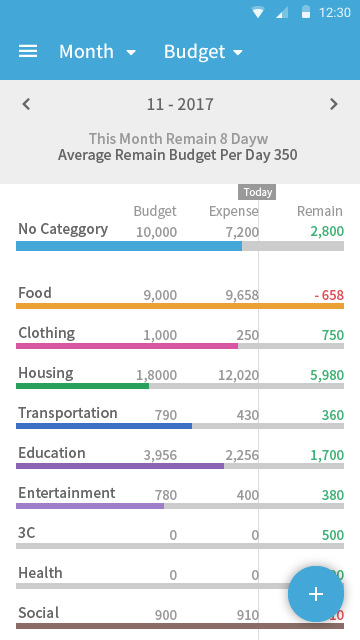Go to previous month with left arrow
This screenshot has width=360, height=640.
(x=26, y=104)
